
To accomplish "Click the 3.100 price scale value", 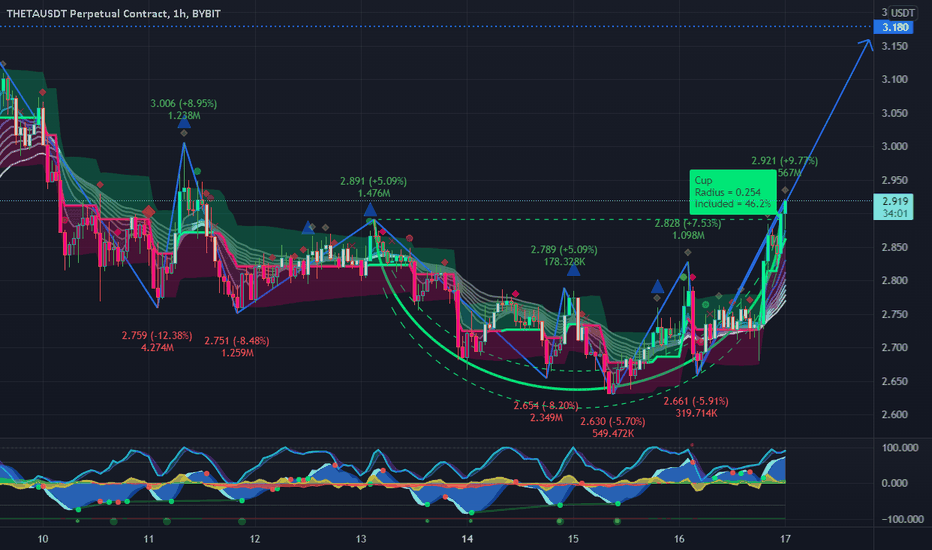I will click(895, 80).
